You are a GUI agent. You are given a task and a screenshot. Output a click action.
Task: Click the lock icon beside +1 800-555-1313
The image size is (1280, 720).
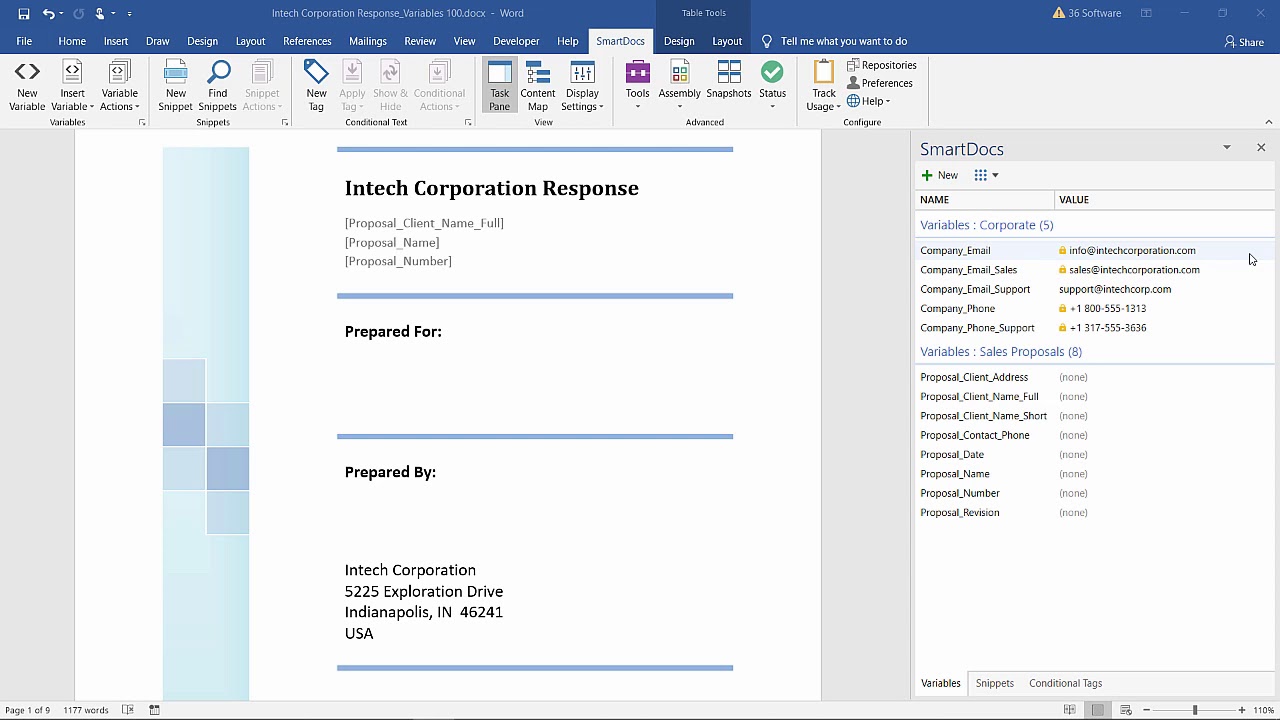click(1062, 308)
